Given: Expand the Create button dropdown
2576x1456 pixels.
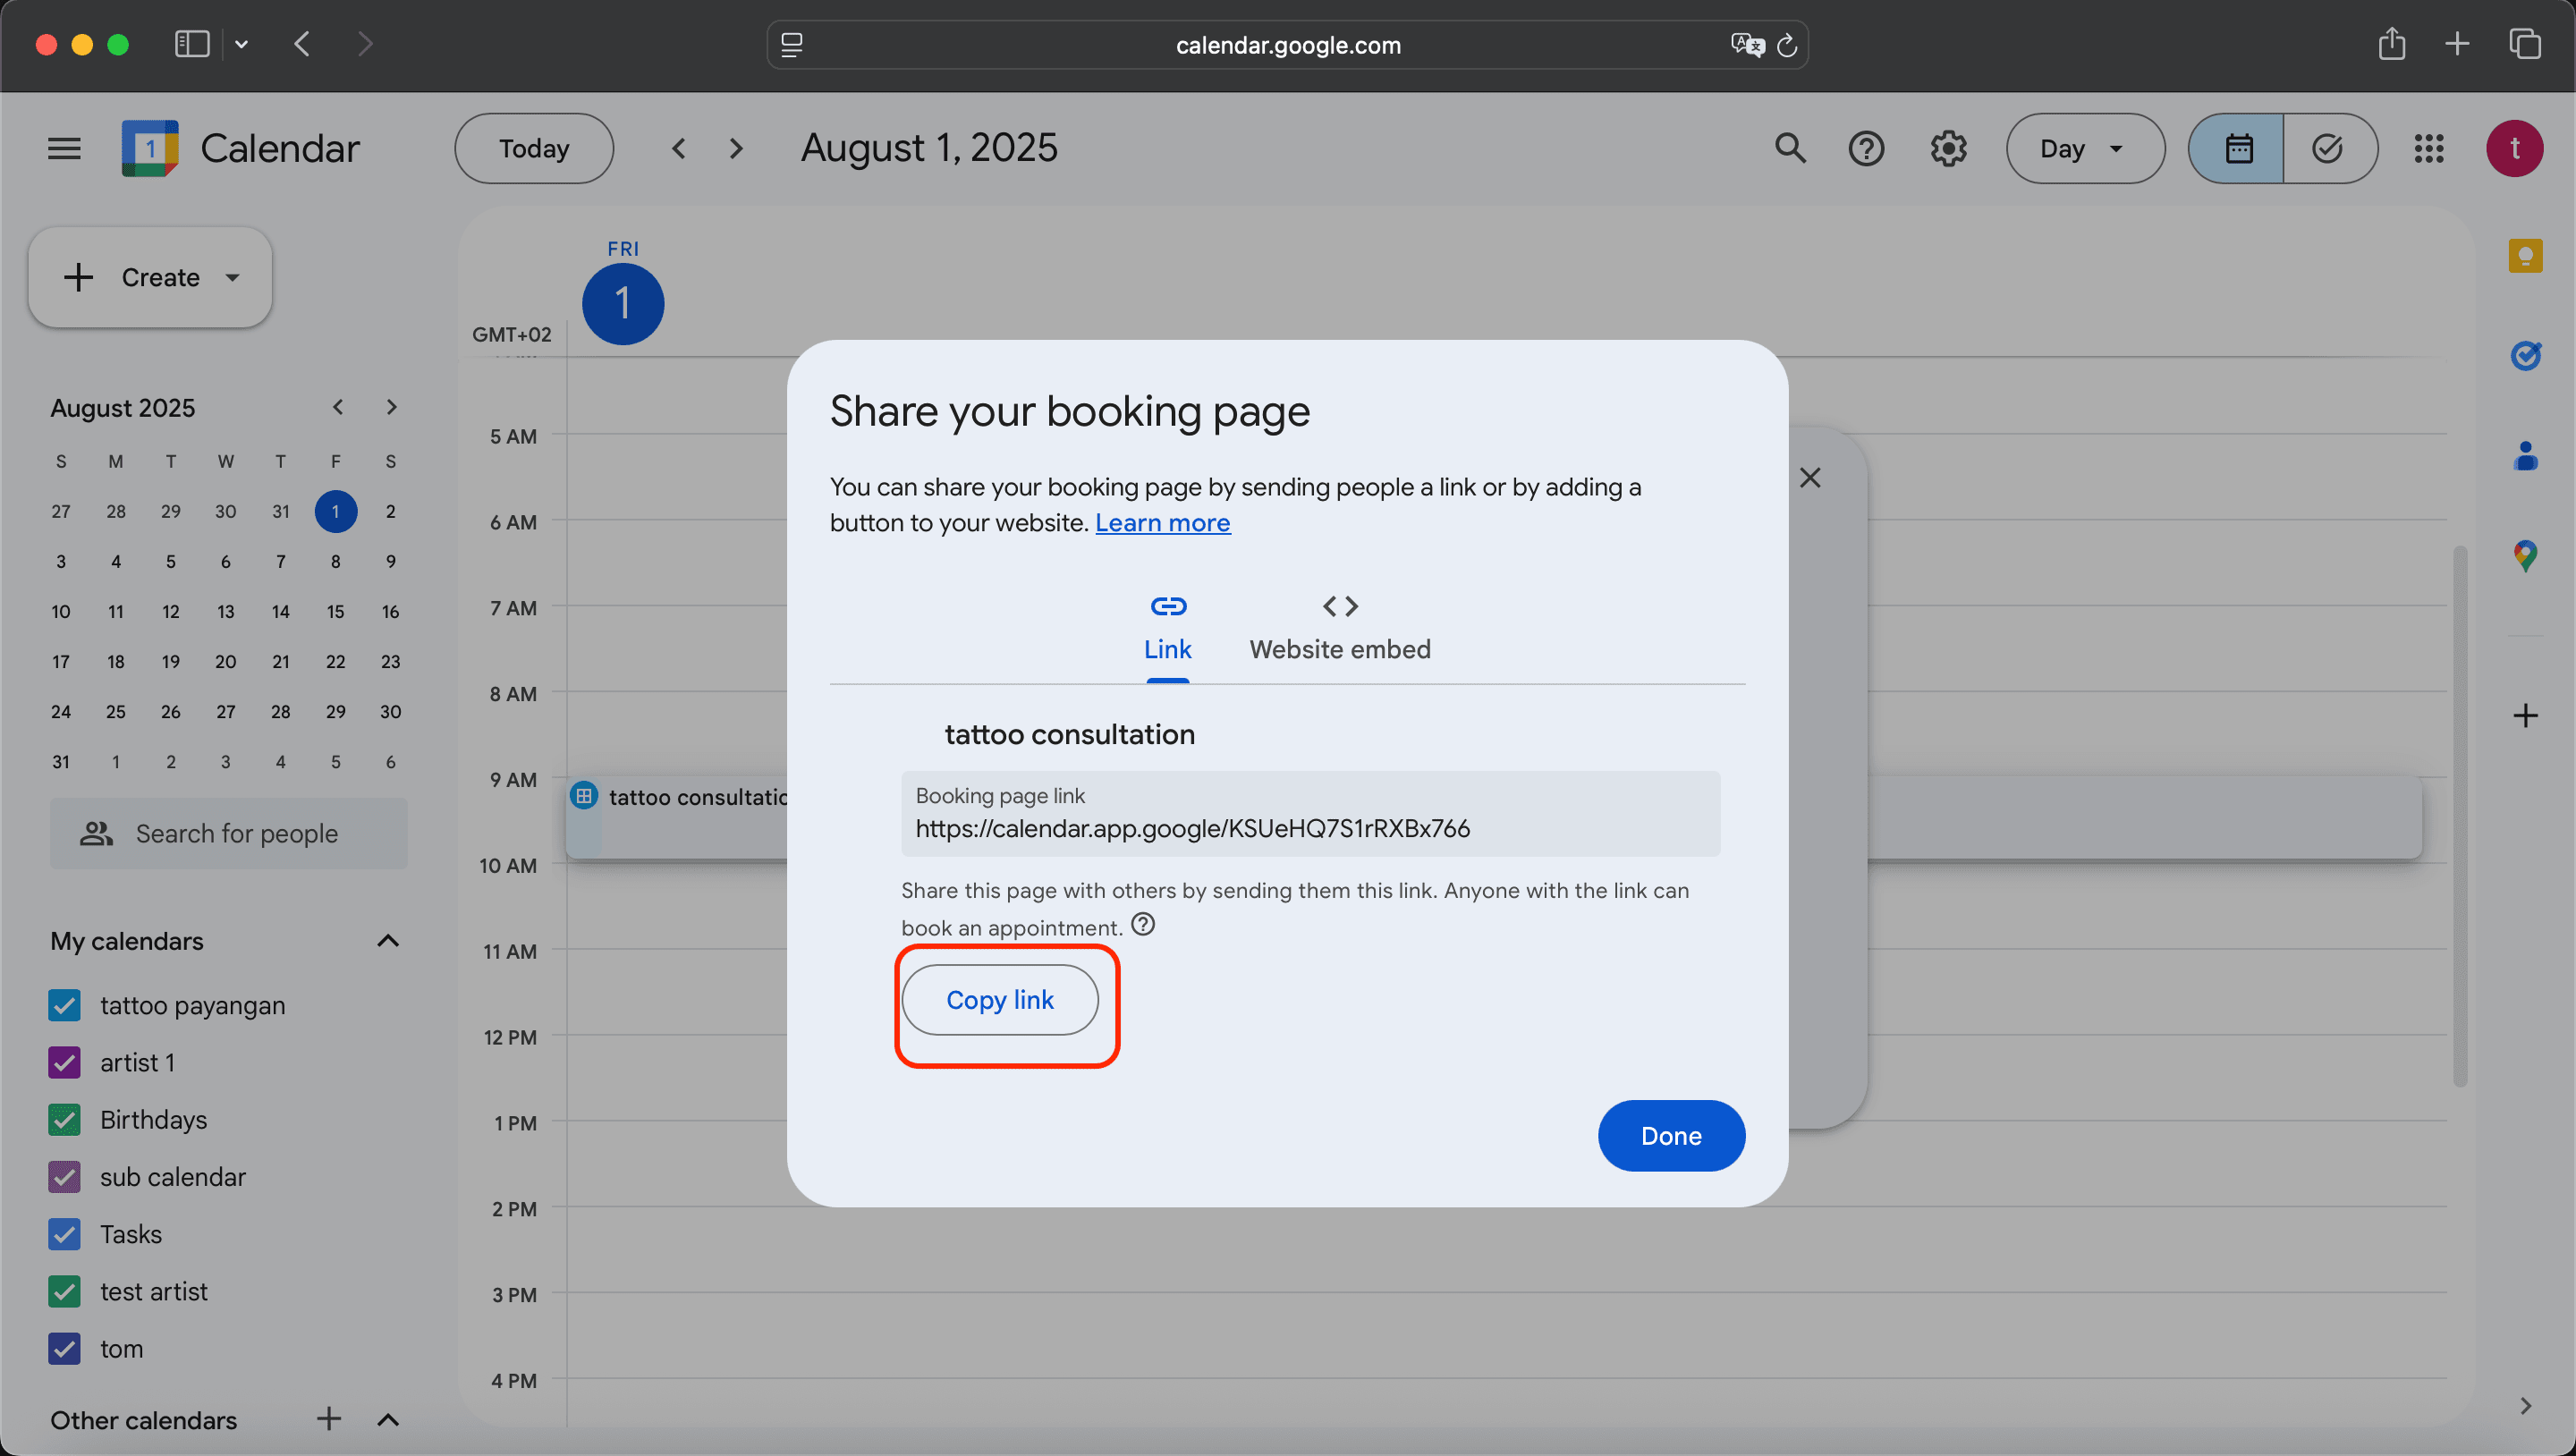Looking at the screenshot, I should pyautogui.click(x=233, y=278).
